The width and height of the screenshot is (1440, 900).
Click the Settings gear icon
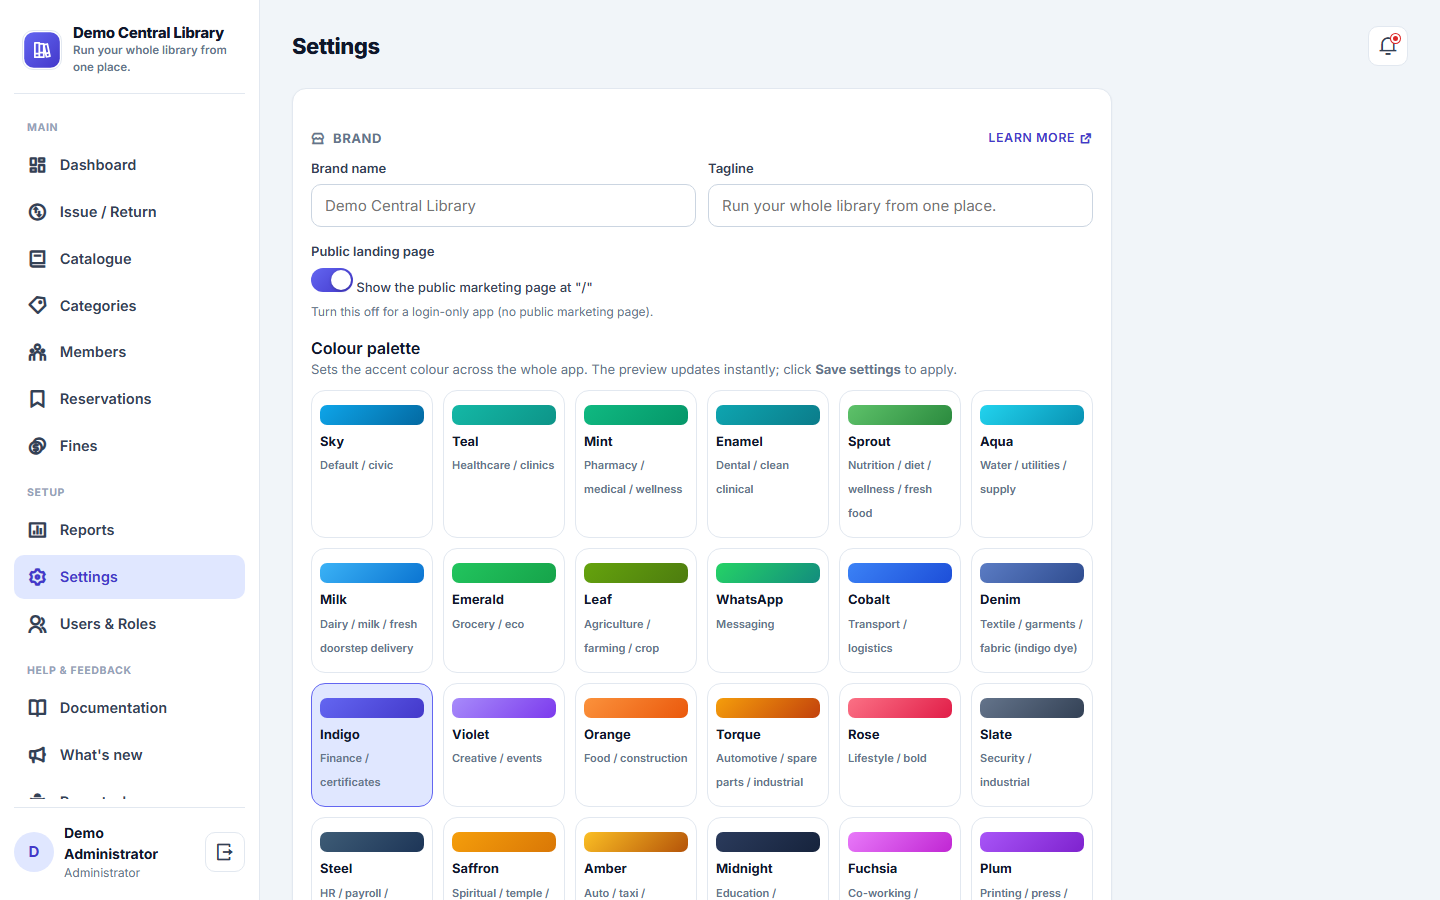click(38, 577)
